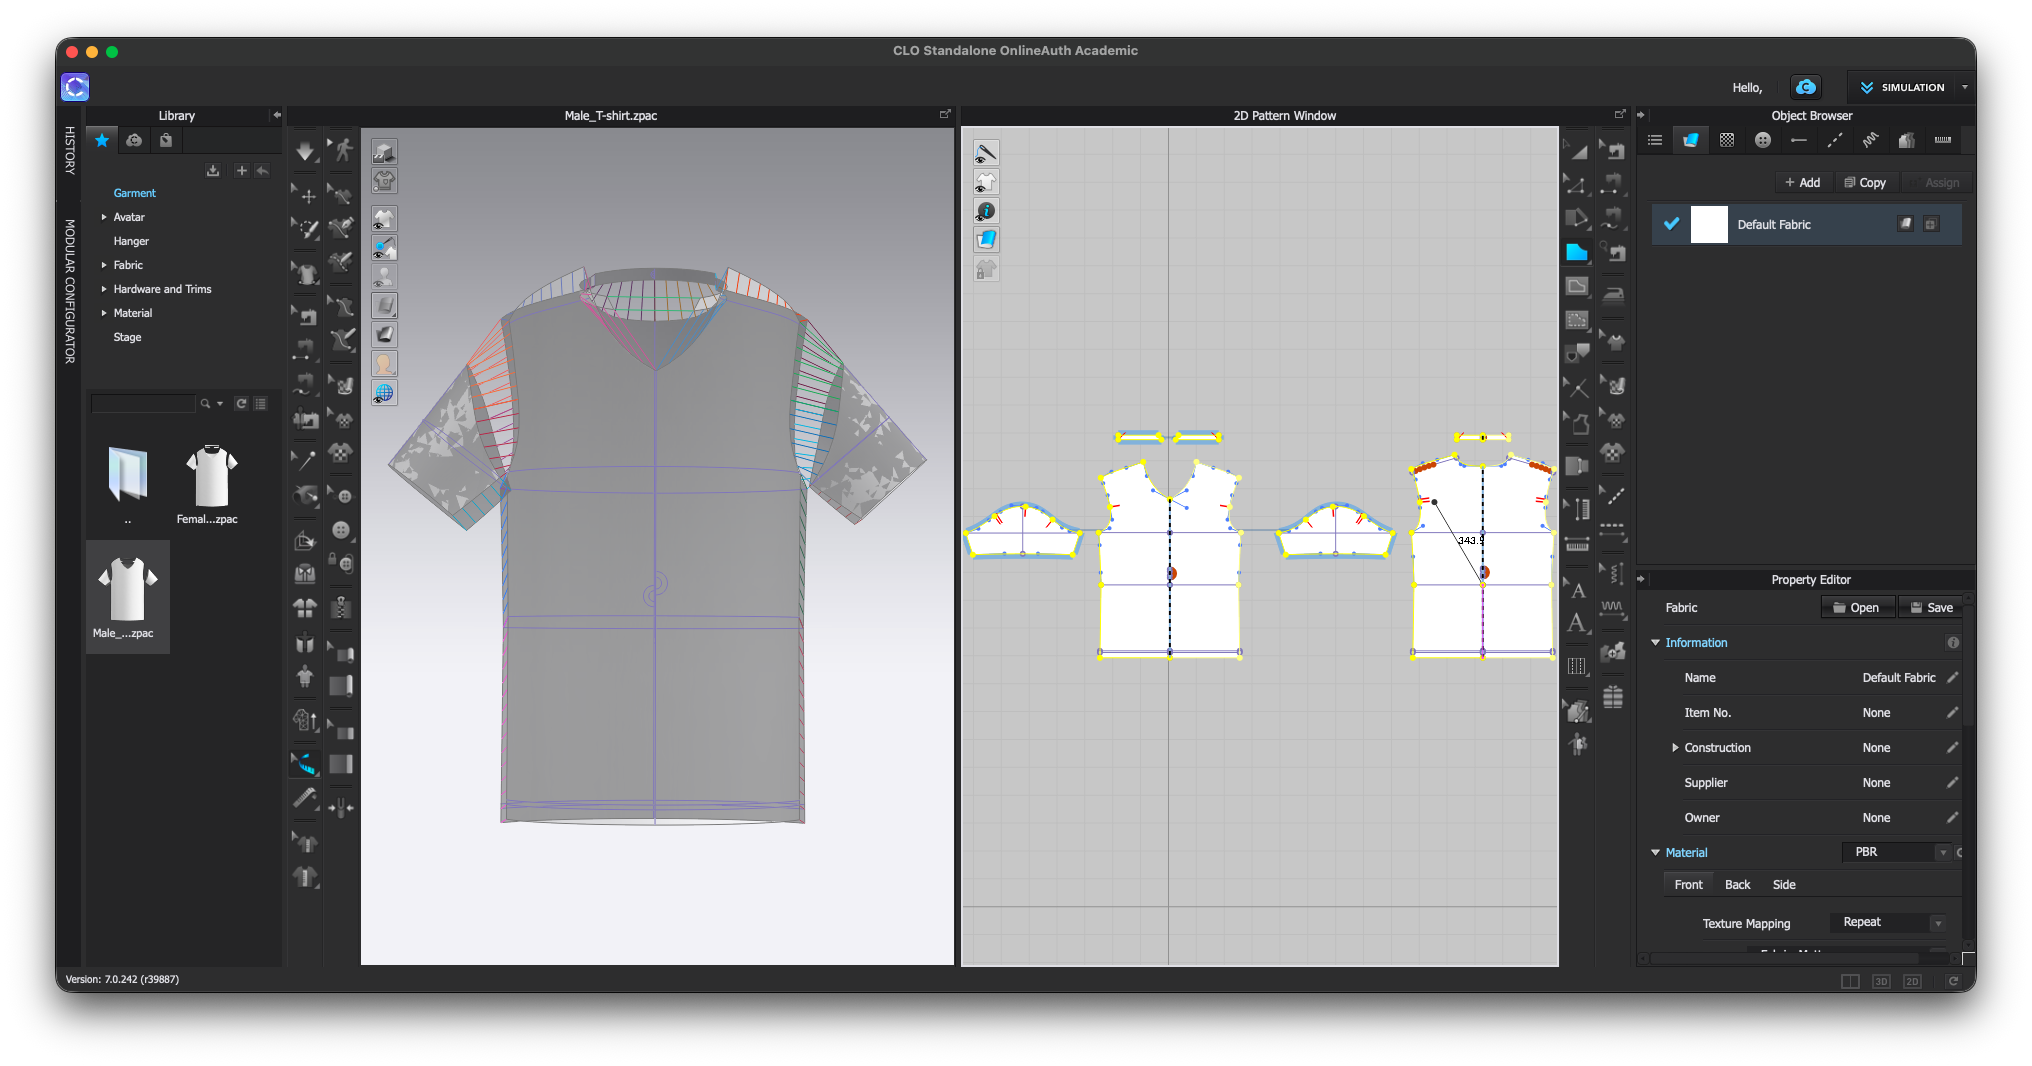This screenshot has height=1066, width=2032.
Task: Select the walking avatar animation tool
Action: [x=343, y=150]
